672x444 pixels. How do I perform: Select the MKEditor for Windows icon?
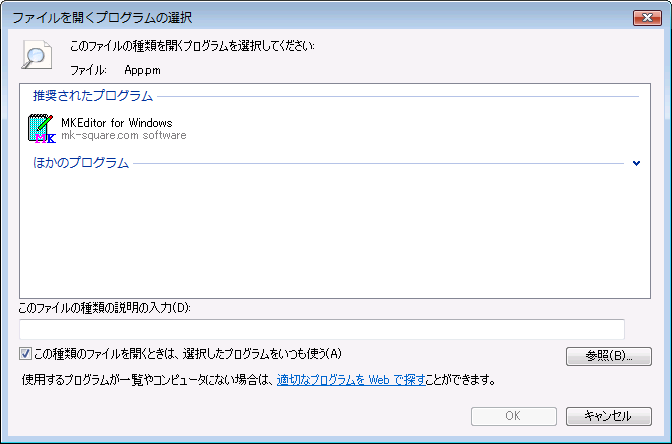click(42, 129)
